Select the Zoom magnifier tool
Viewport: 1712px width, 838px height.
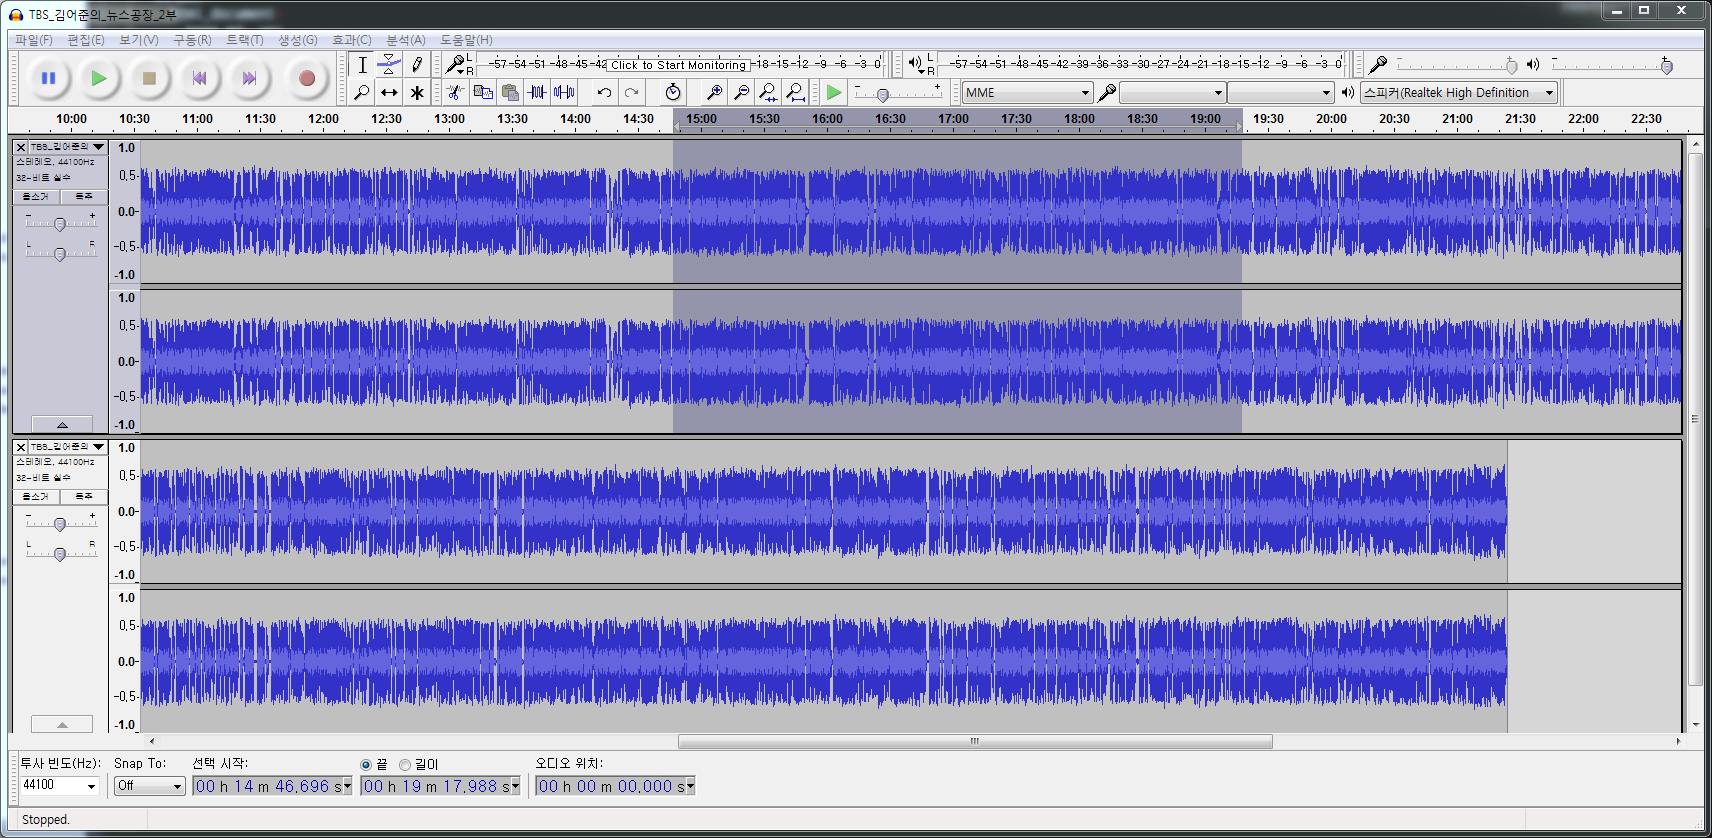362,92
